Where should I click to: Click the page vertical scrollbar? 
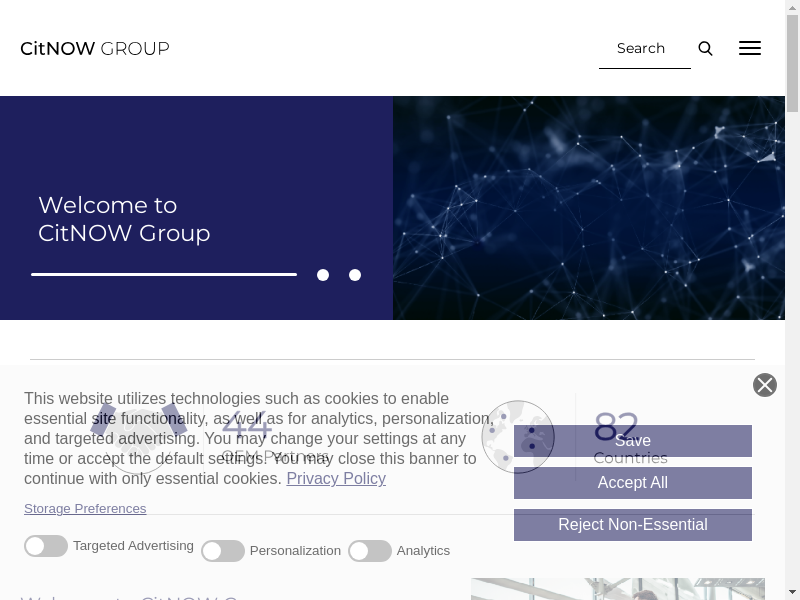(792, 300)
